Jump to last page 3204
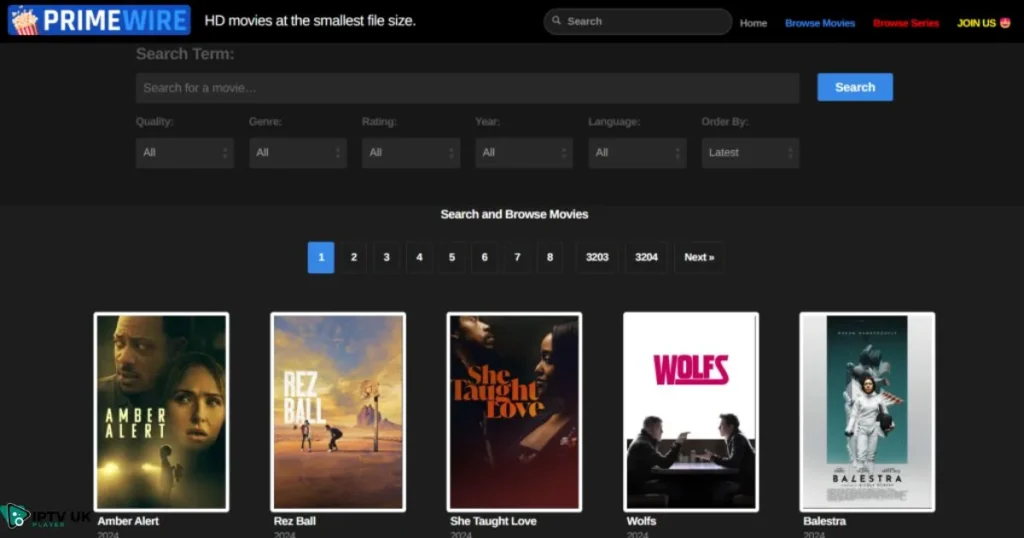Viewport: 1024px width, 538px height. (646, 257)
